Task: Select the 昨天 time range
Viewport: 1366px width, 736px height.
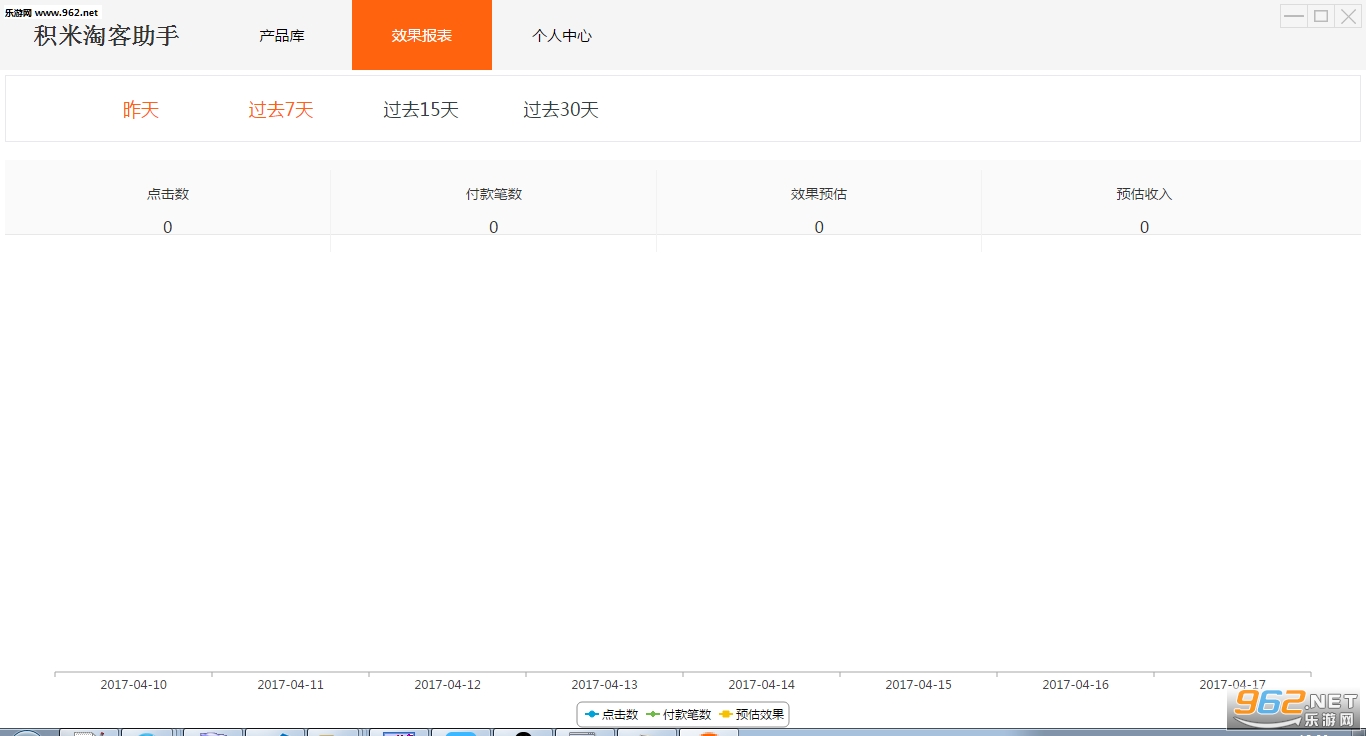Action: [x=141, y=110]
